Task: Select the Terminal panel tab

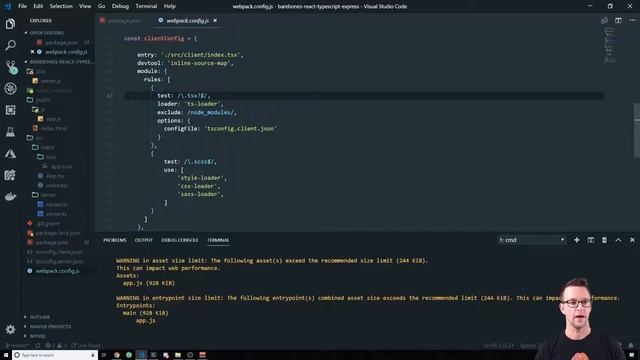Action: click(218, 240)
